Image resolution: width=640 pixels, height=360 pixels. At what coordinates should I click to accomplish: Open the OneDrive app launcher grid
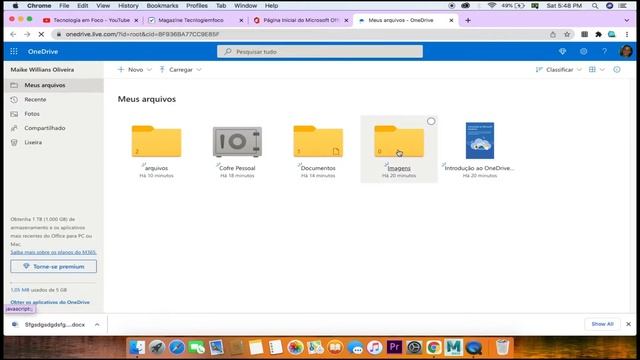pos(14,51)
